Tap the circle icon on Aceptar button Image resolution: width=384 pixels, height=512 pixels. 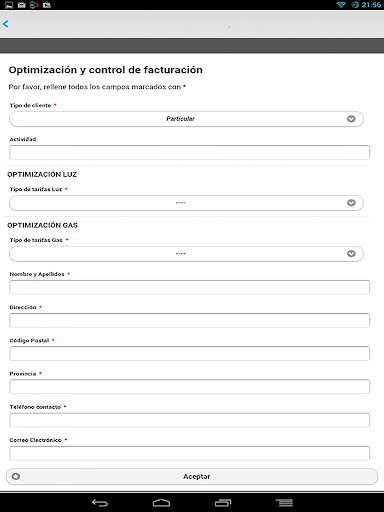(16, 476)
